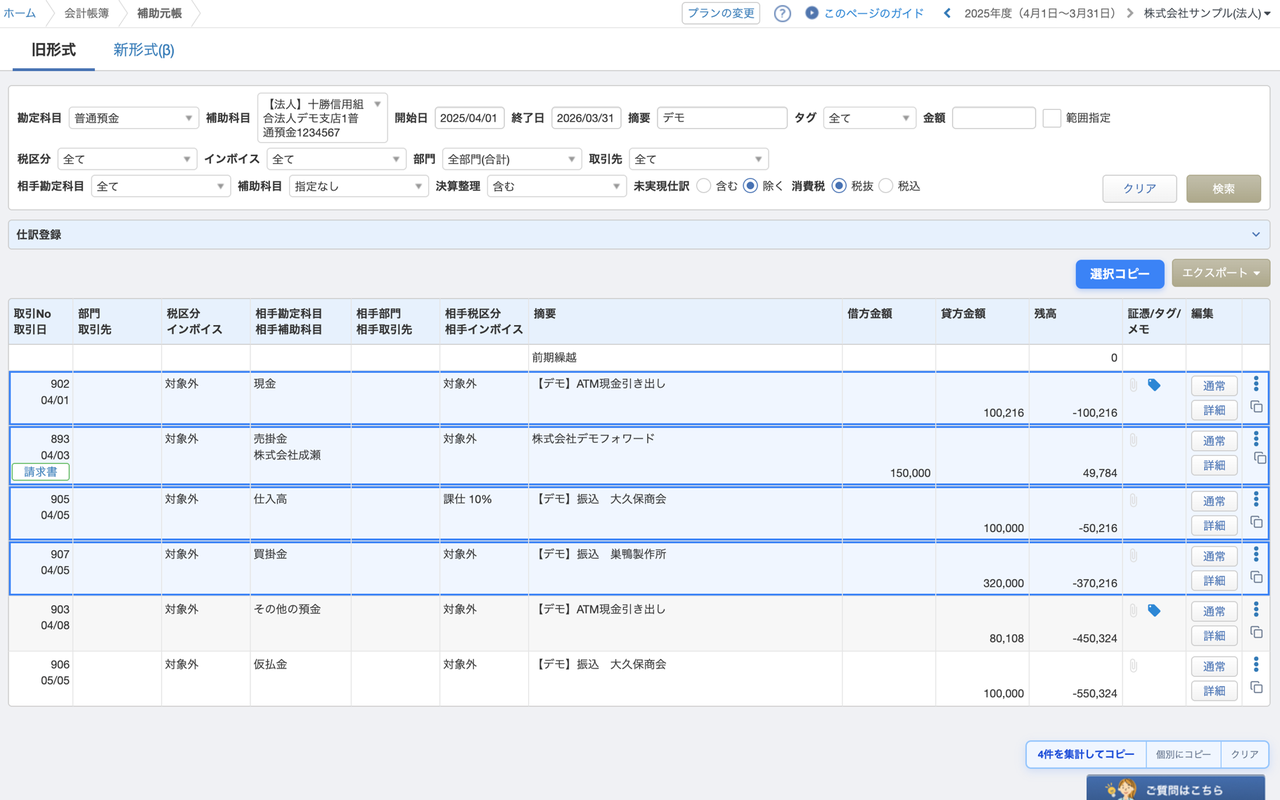The height and width of the screenshot is (800, 1280).
Task: Open paperclip attachment for transaction 906
Action: (1133, 665)
